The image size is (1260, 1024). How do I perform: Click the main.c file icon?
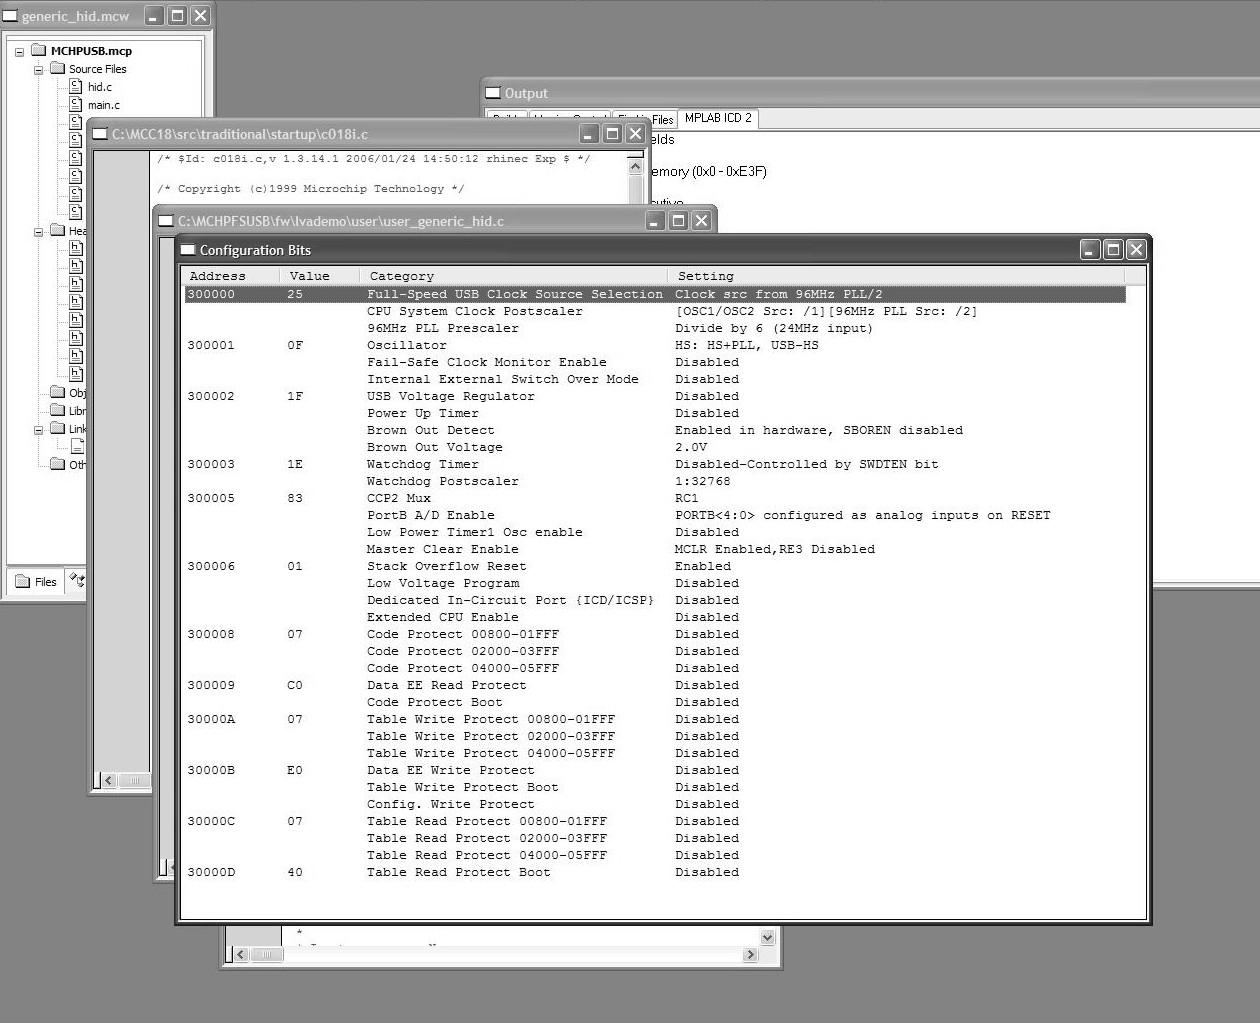pyautogui.click(x=75, y=104)
